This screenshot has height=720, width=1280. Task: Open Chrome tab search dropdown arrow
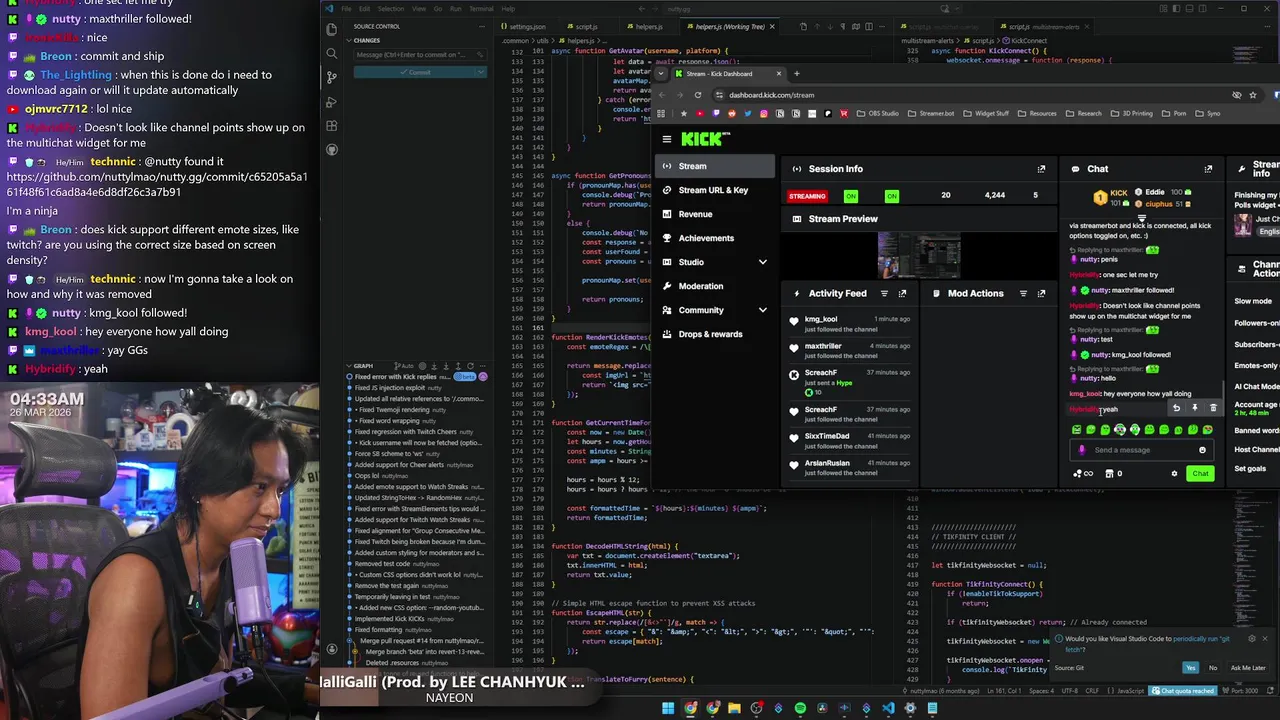[x=663, y=73]
